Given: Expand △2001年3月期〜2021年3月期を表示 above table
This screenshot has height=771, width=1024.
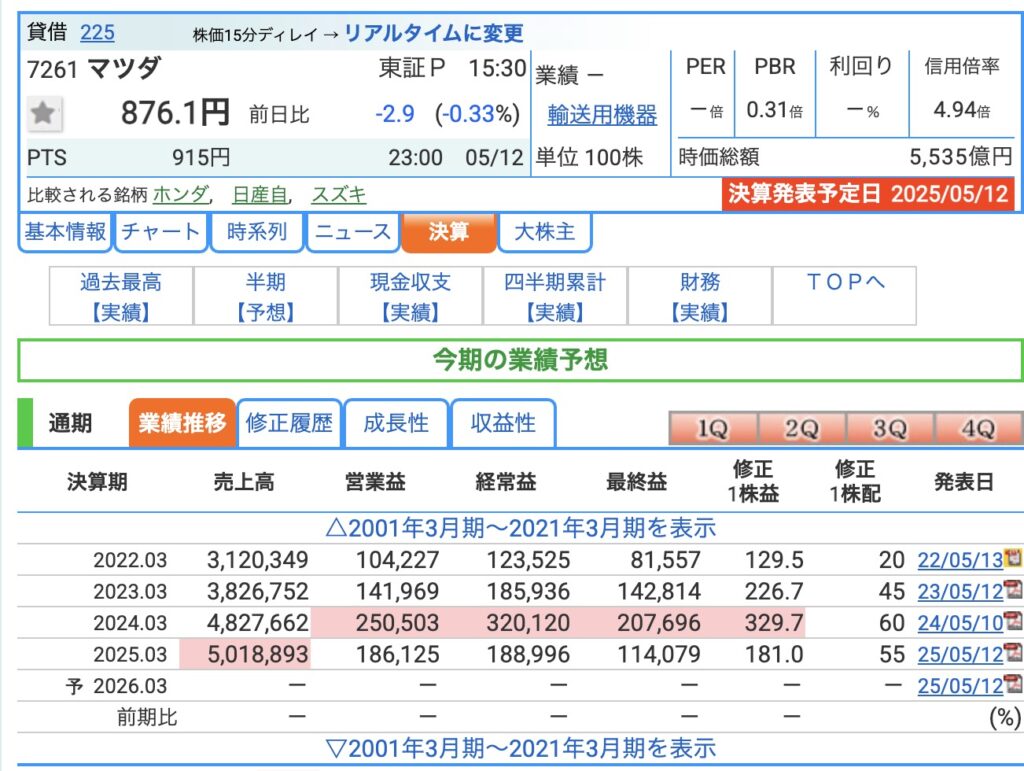Looking at the screenshot, I should [x=520, y=527].
